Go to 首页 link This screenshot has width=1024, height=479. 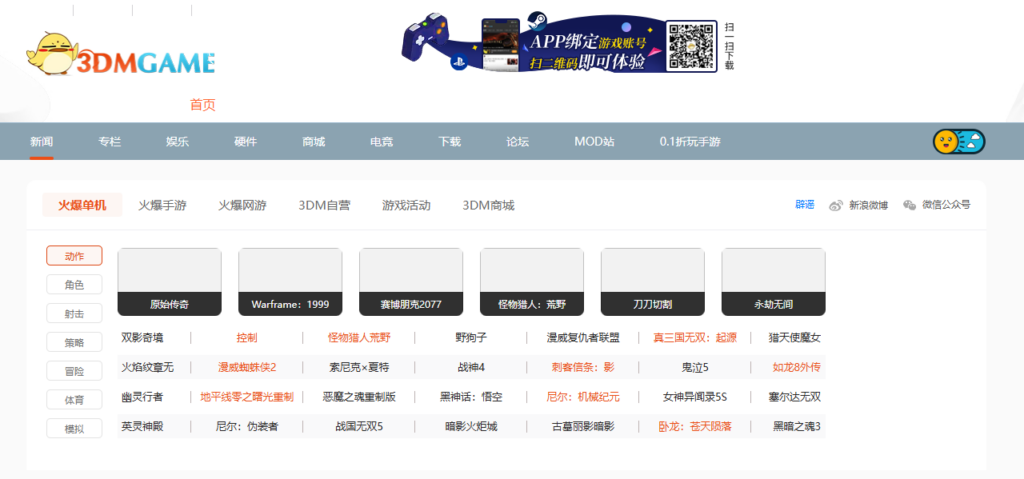click(x=202, y=105)
